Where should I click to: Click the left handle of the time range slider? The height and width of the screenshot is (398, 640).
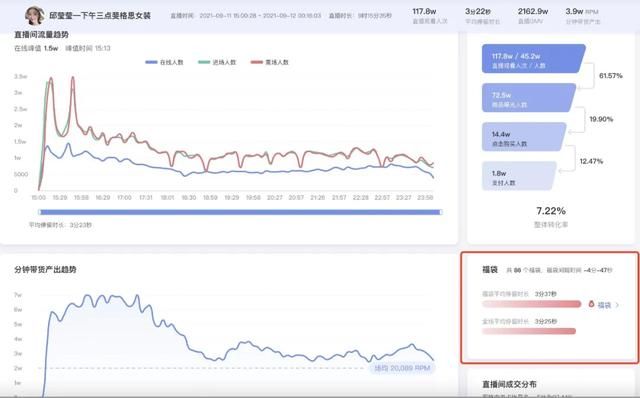(40, 212)
